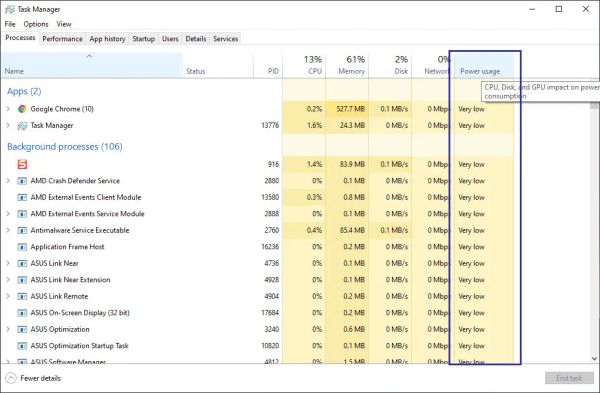Screen dimensions: 600x393
Task: Sort by the CPU column header
Action: (304, 65)
